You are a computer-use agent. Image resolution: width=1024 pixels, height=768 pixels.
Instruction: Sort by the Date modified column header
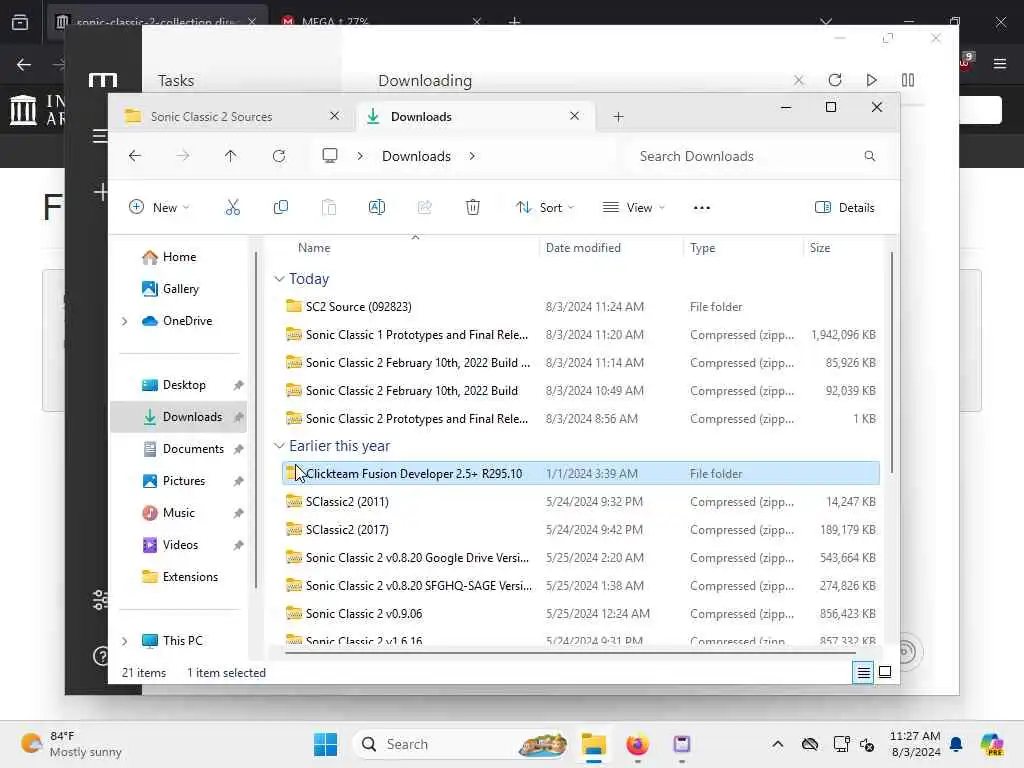click(x=583, y=248)
